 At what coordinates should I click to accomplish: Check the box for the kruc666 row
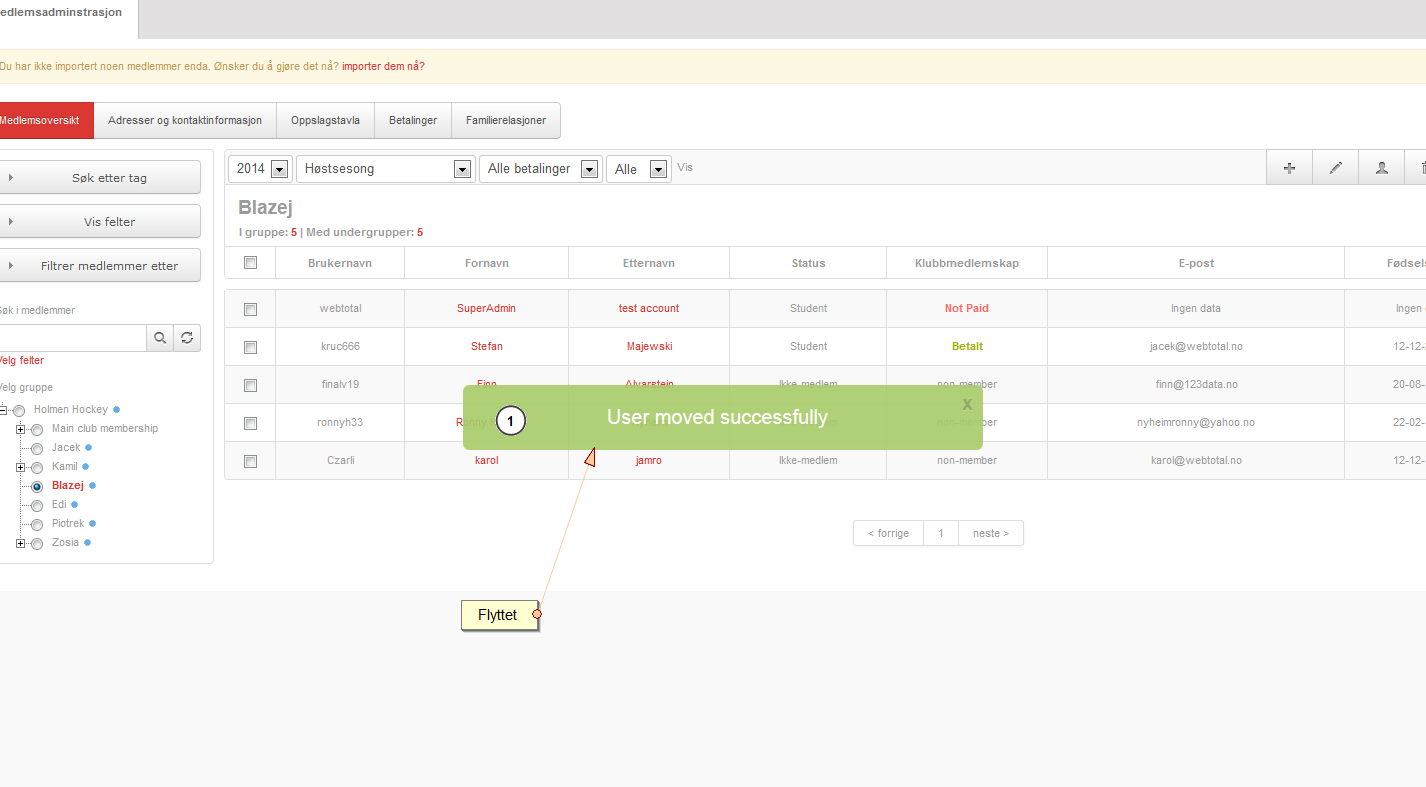[251, 347]
